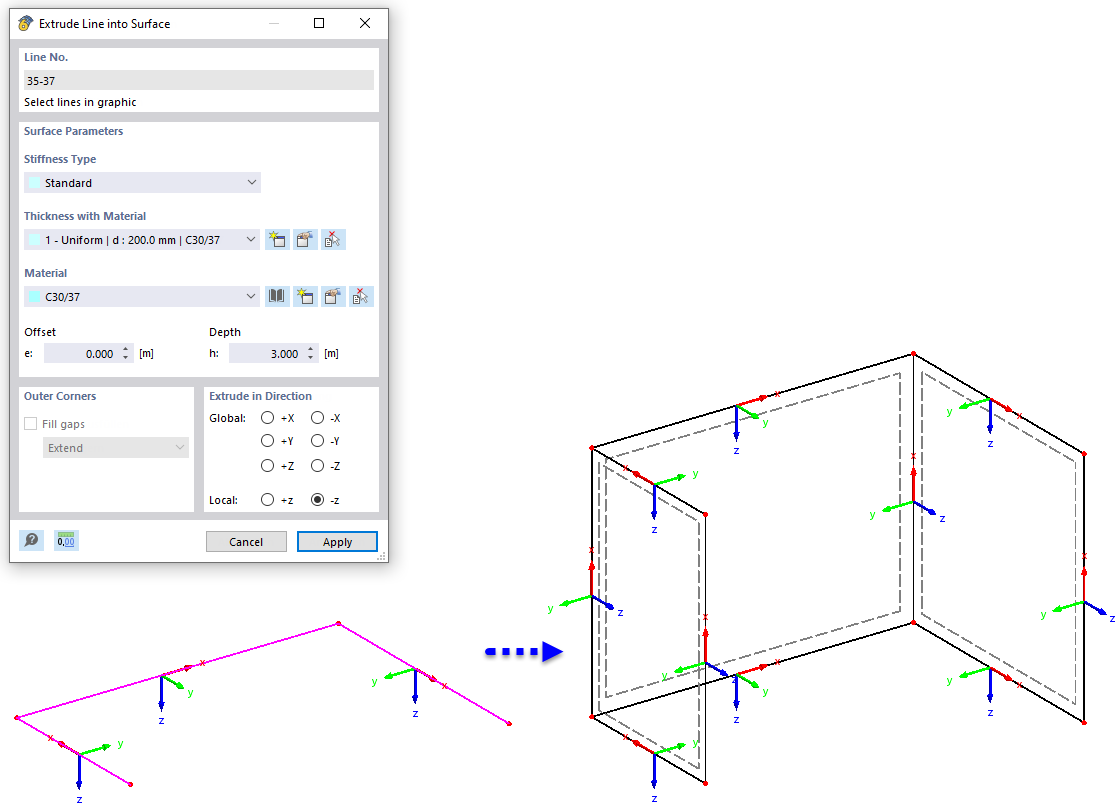Expand the Thickness with Material dropdown
Screen dimensions: 1118x811
(x=253, y=239)
